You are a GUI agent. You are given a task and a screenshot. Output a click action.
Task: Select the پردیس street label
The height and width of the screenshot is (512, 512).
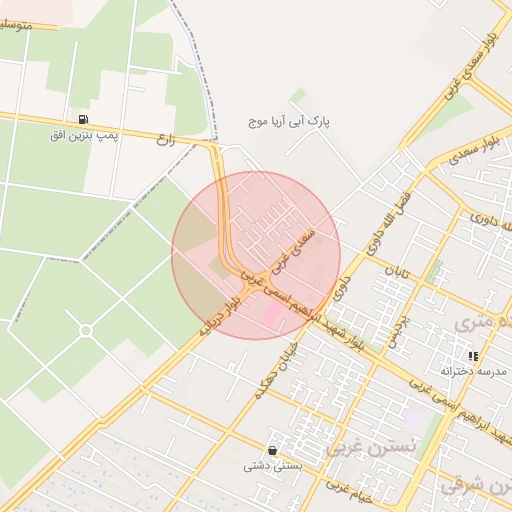[x=399, y=332]
